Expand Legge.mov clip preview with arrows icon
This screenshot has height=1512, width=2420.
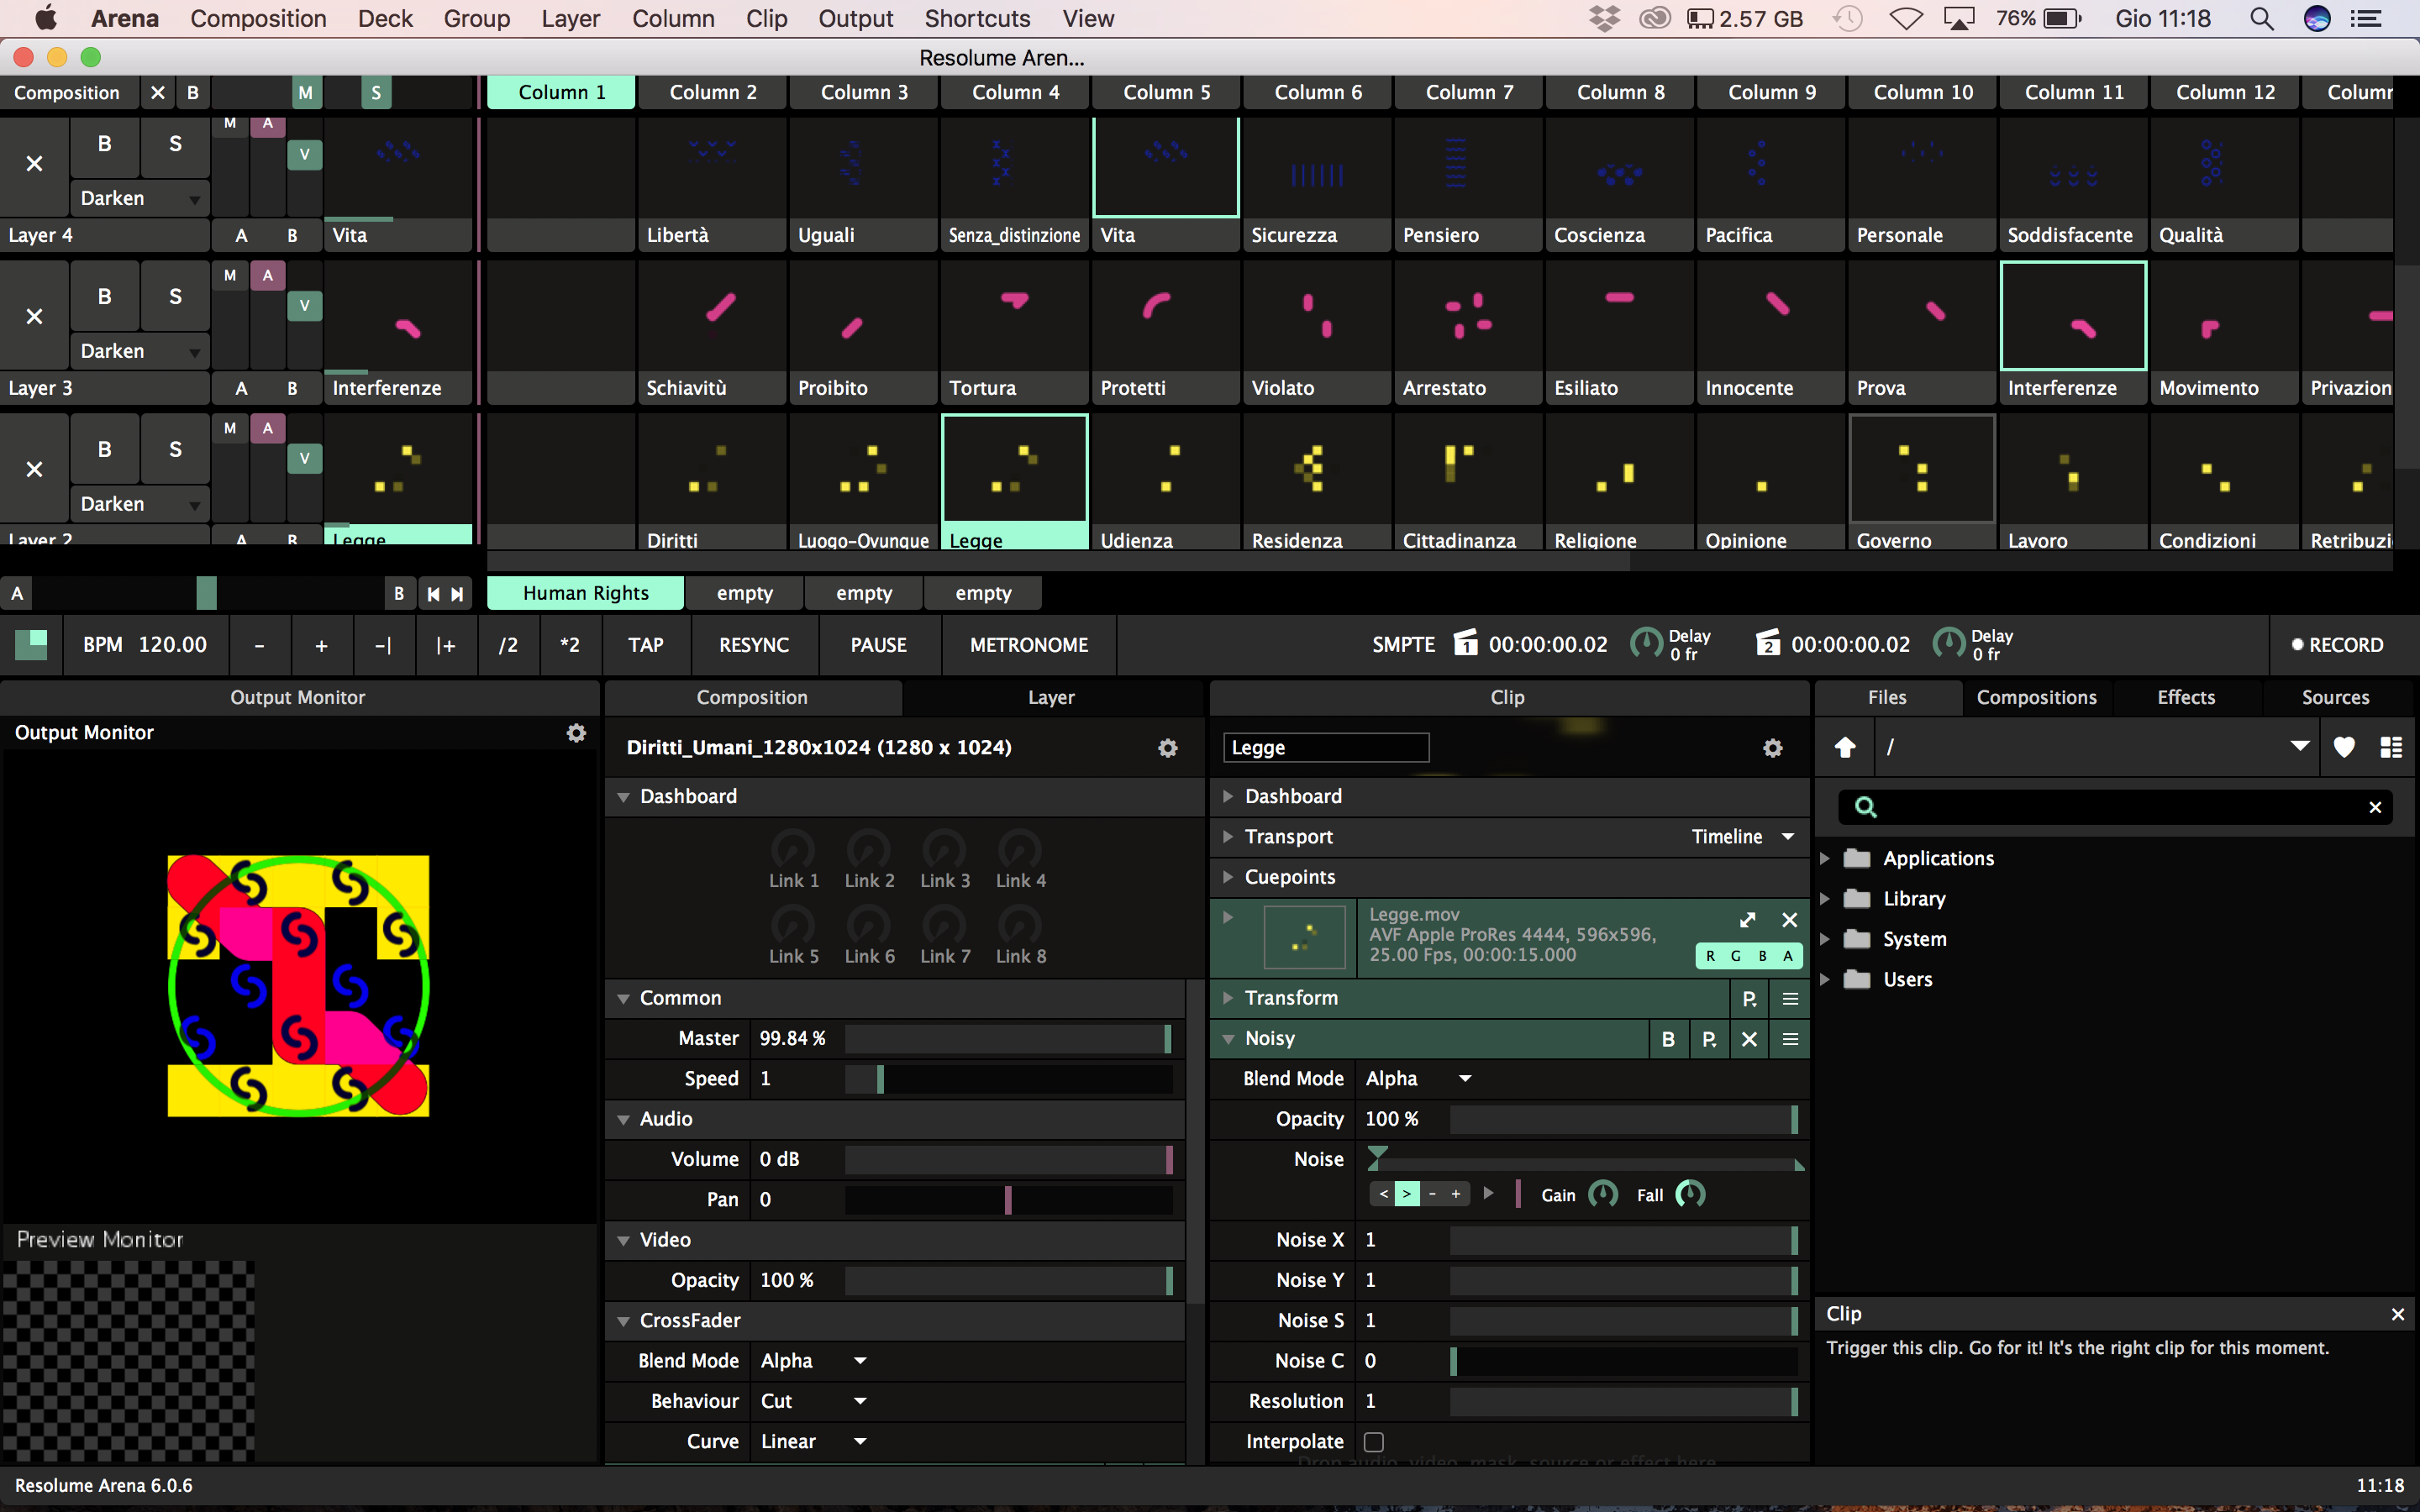point(1747,919)
